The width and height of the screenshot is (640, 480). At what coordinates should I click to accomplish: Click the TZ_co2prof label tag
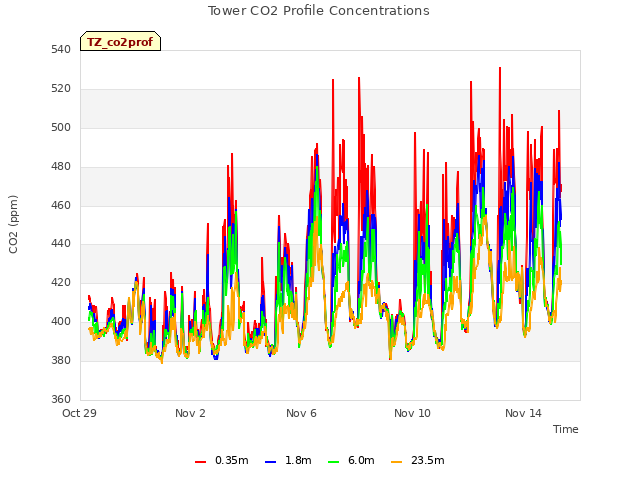[x=120, y=41]
